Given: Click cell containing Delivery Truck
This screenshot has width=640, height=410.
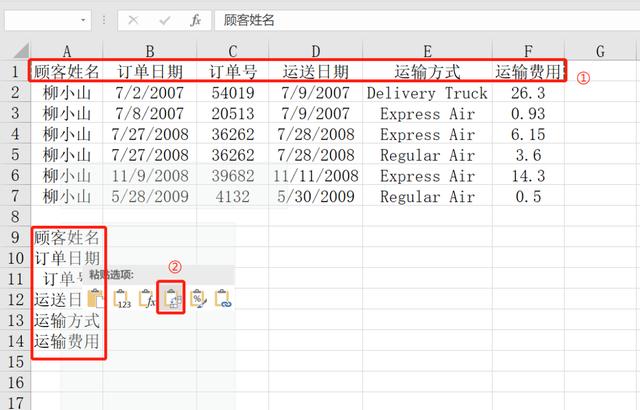Looking at the screenshot, I should click(427, 93).
